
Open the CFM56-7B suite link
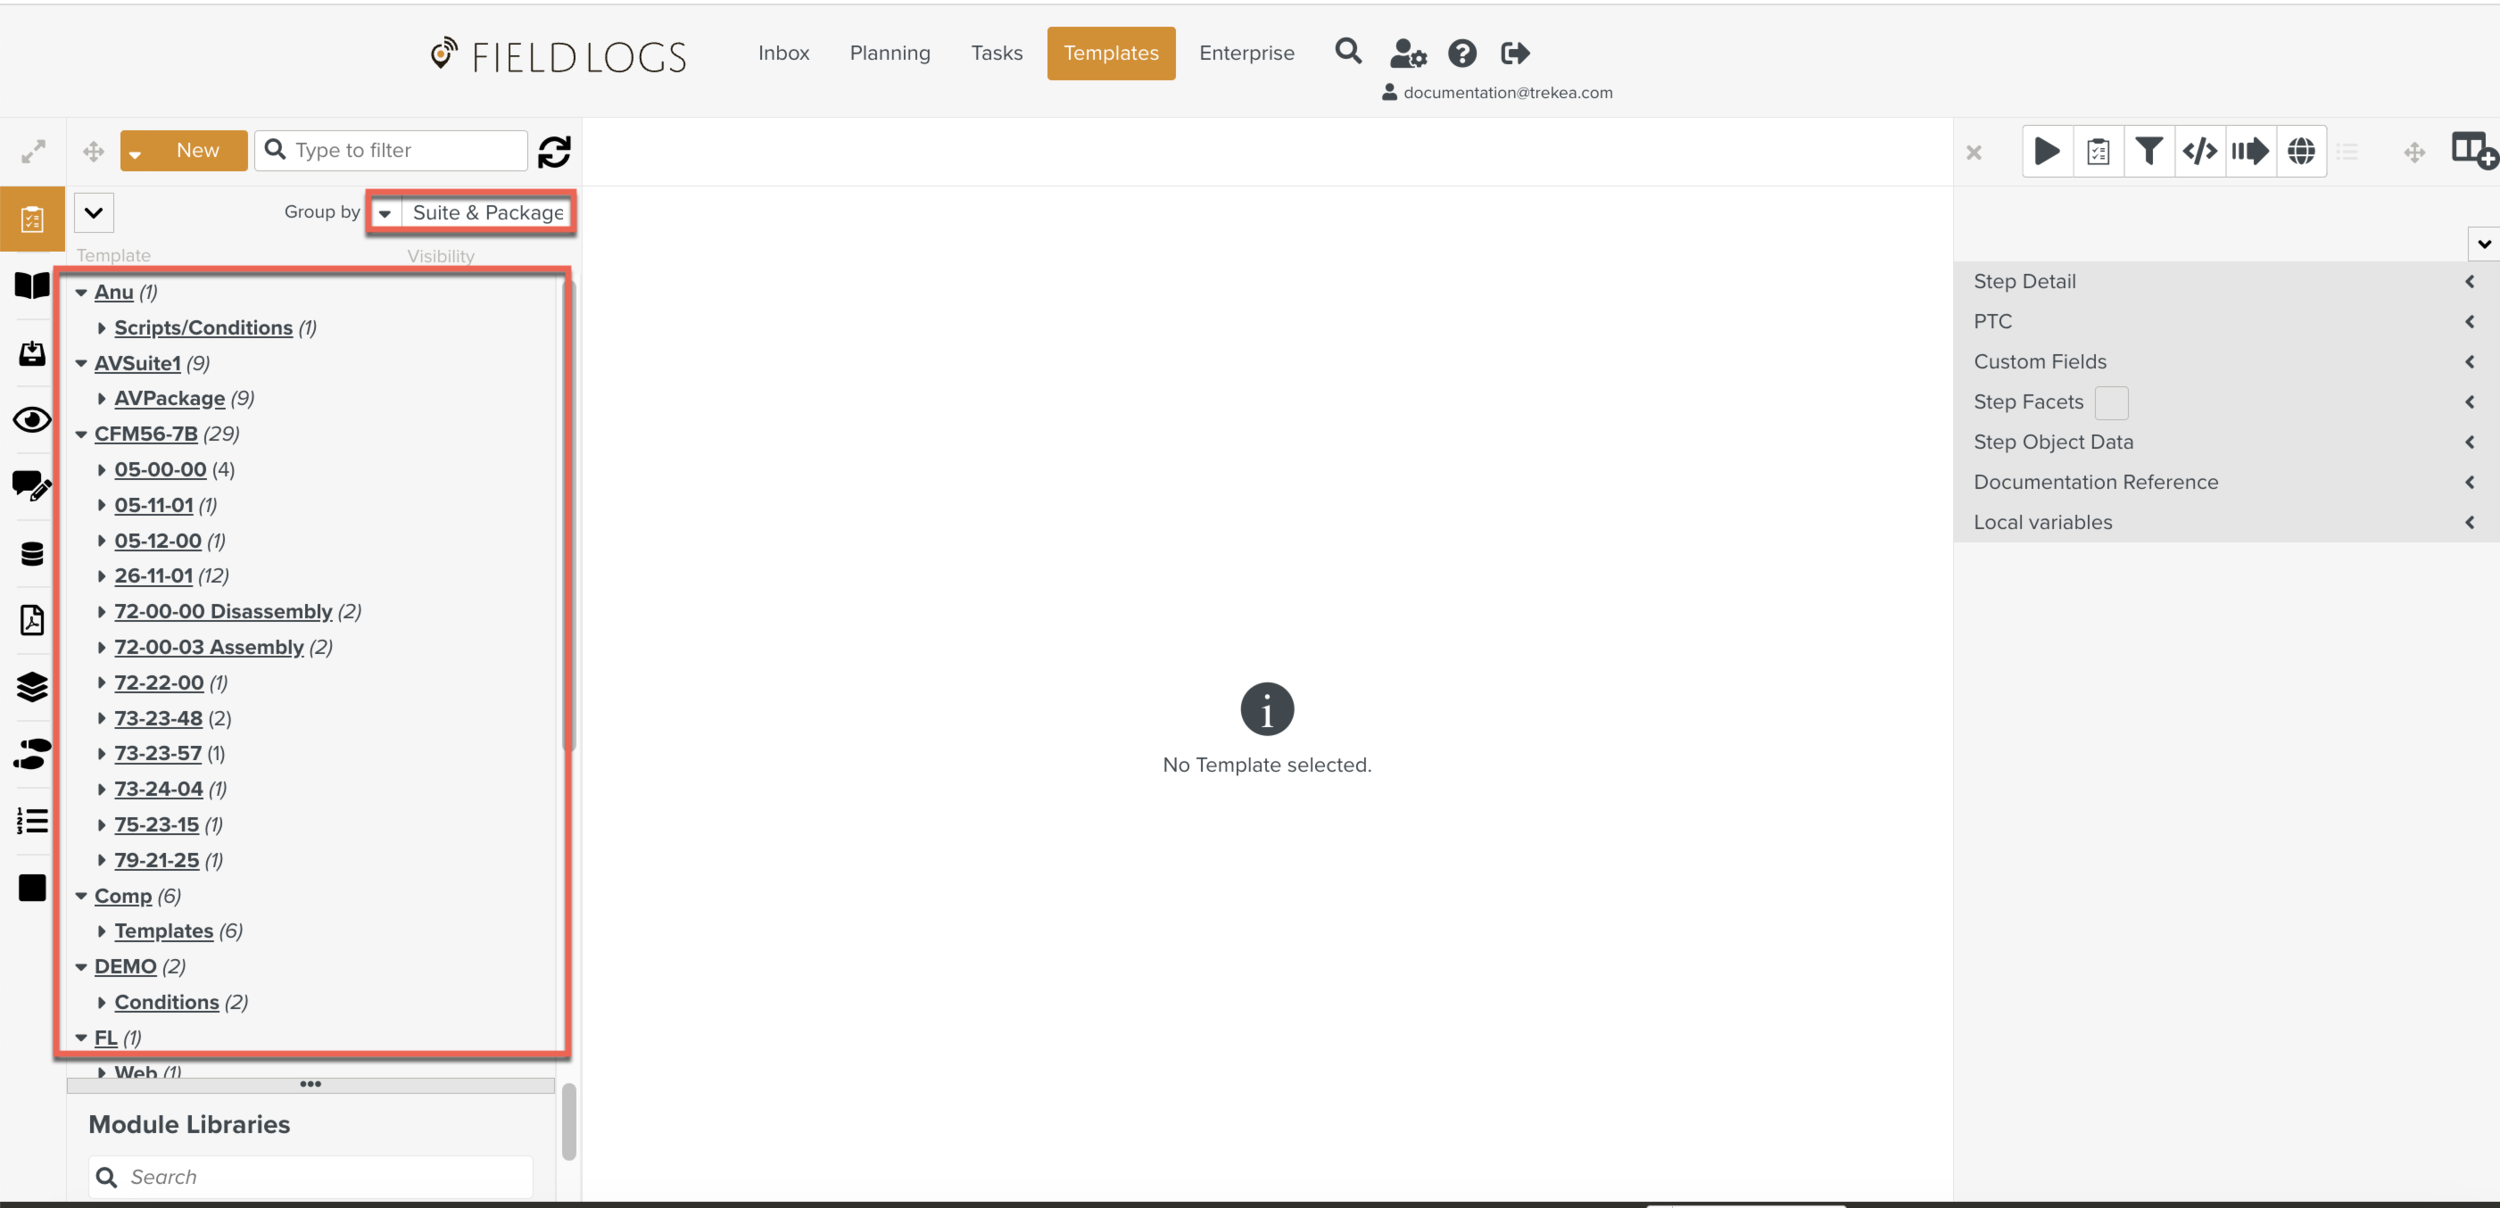tap(146, 434)
